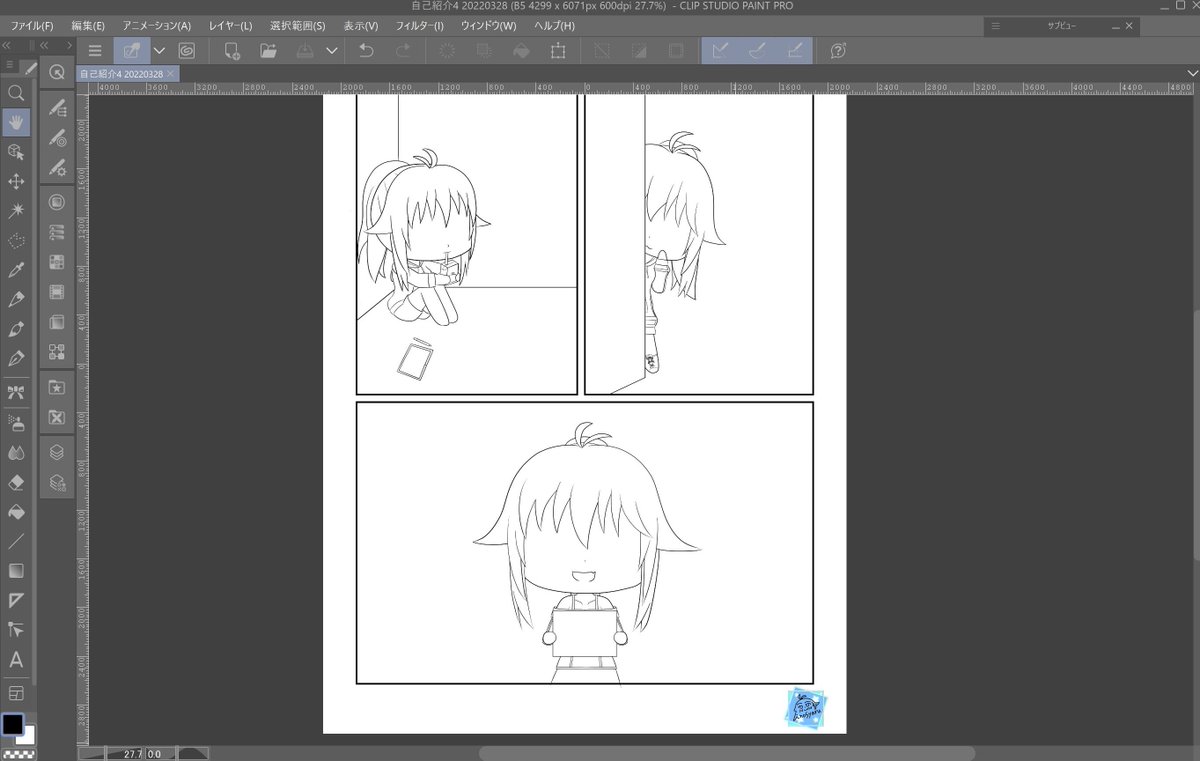Open the Material favorites folder icon
Viewport: 1200px width, 761px height.
point(57,387)
